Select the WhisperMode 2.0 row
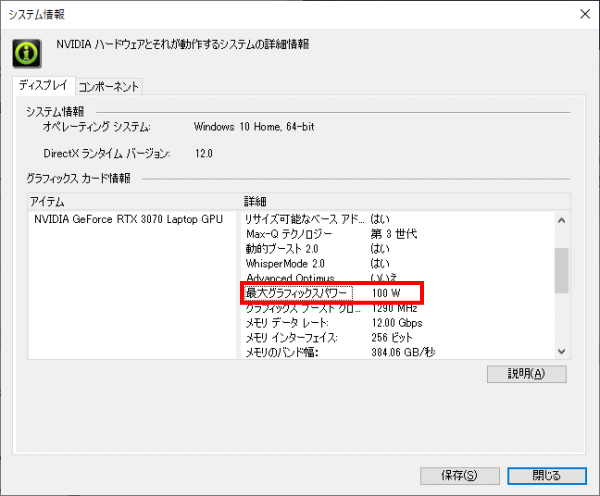Viewport: 600px width, 496px height. [317, 264]
